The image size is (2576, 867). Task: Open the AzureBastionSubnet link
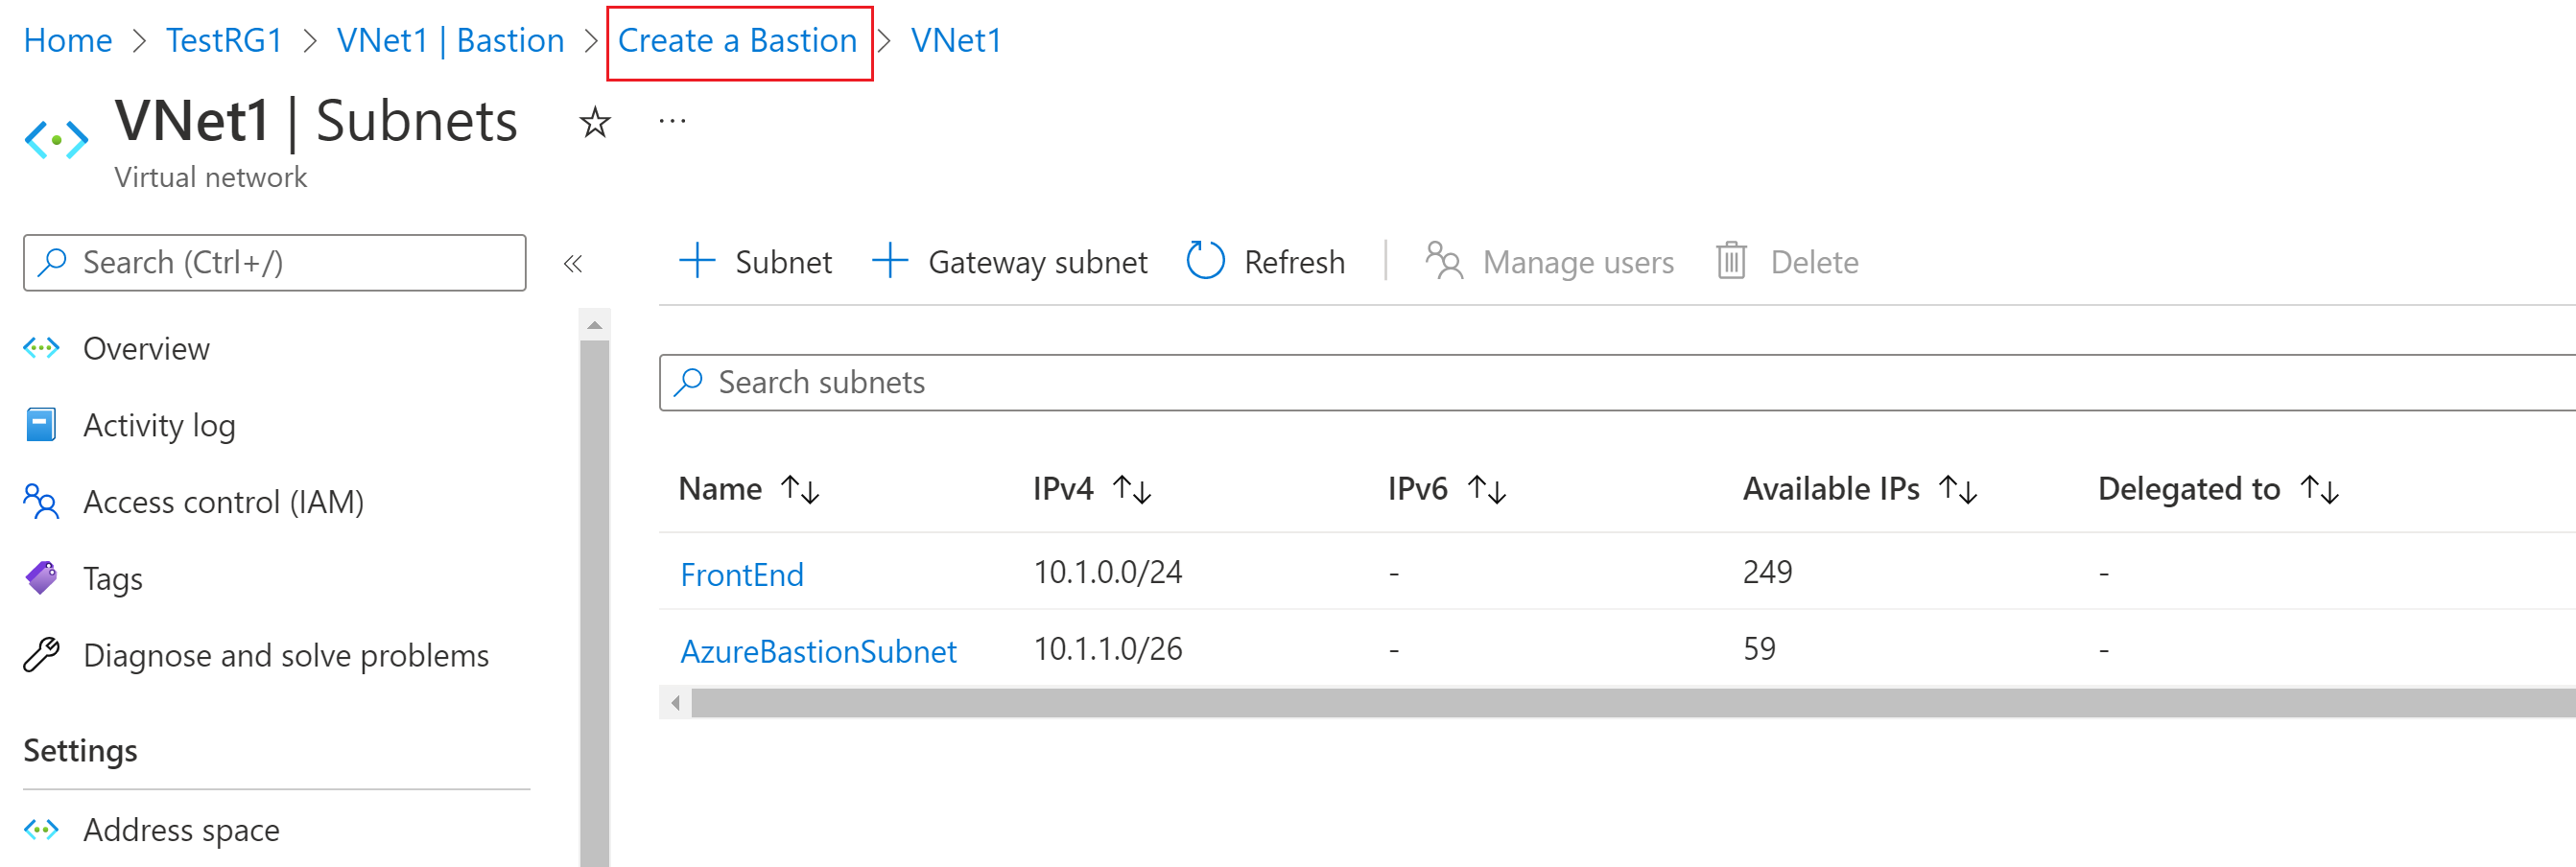(818, 652)
